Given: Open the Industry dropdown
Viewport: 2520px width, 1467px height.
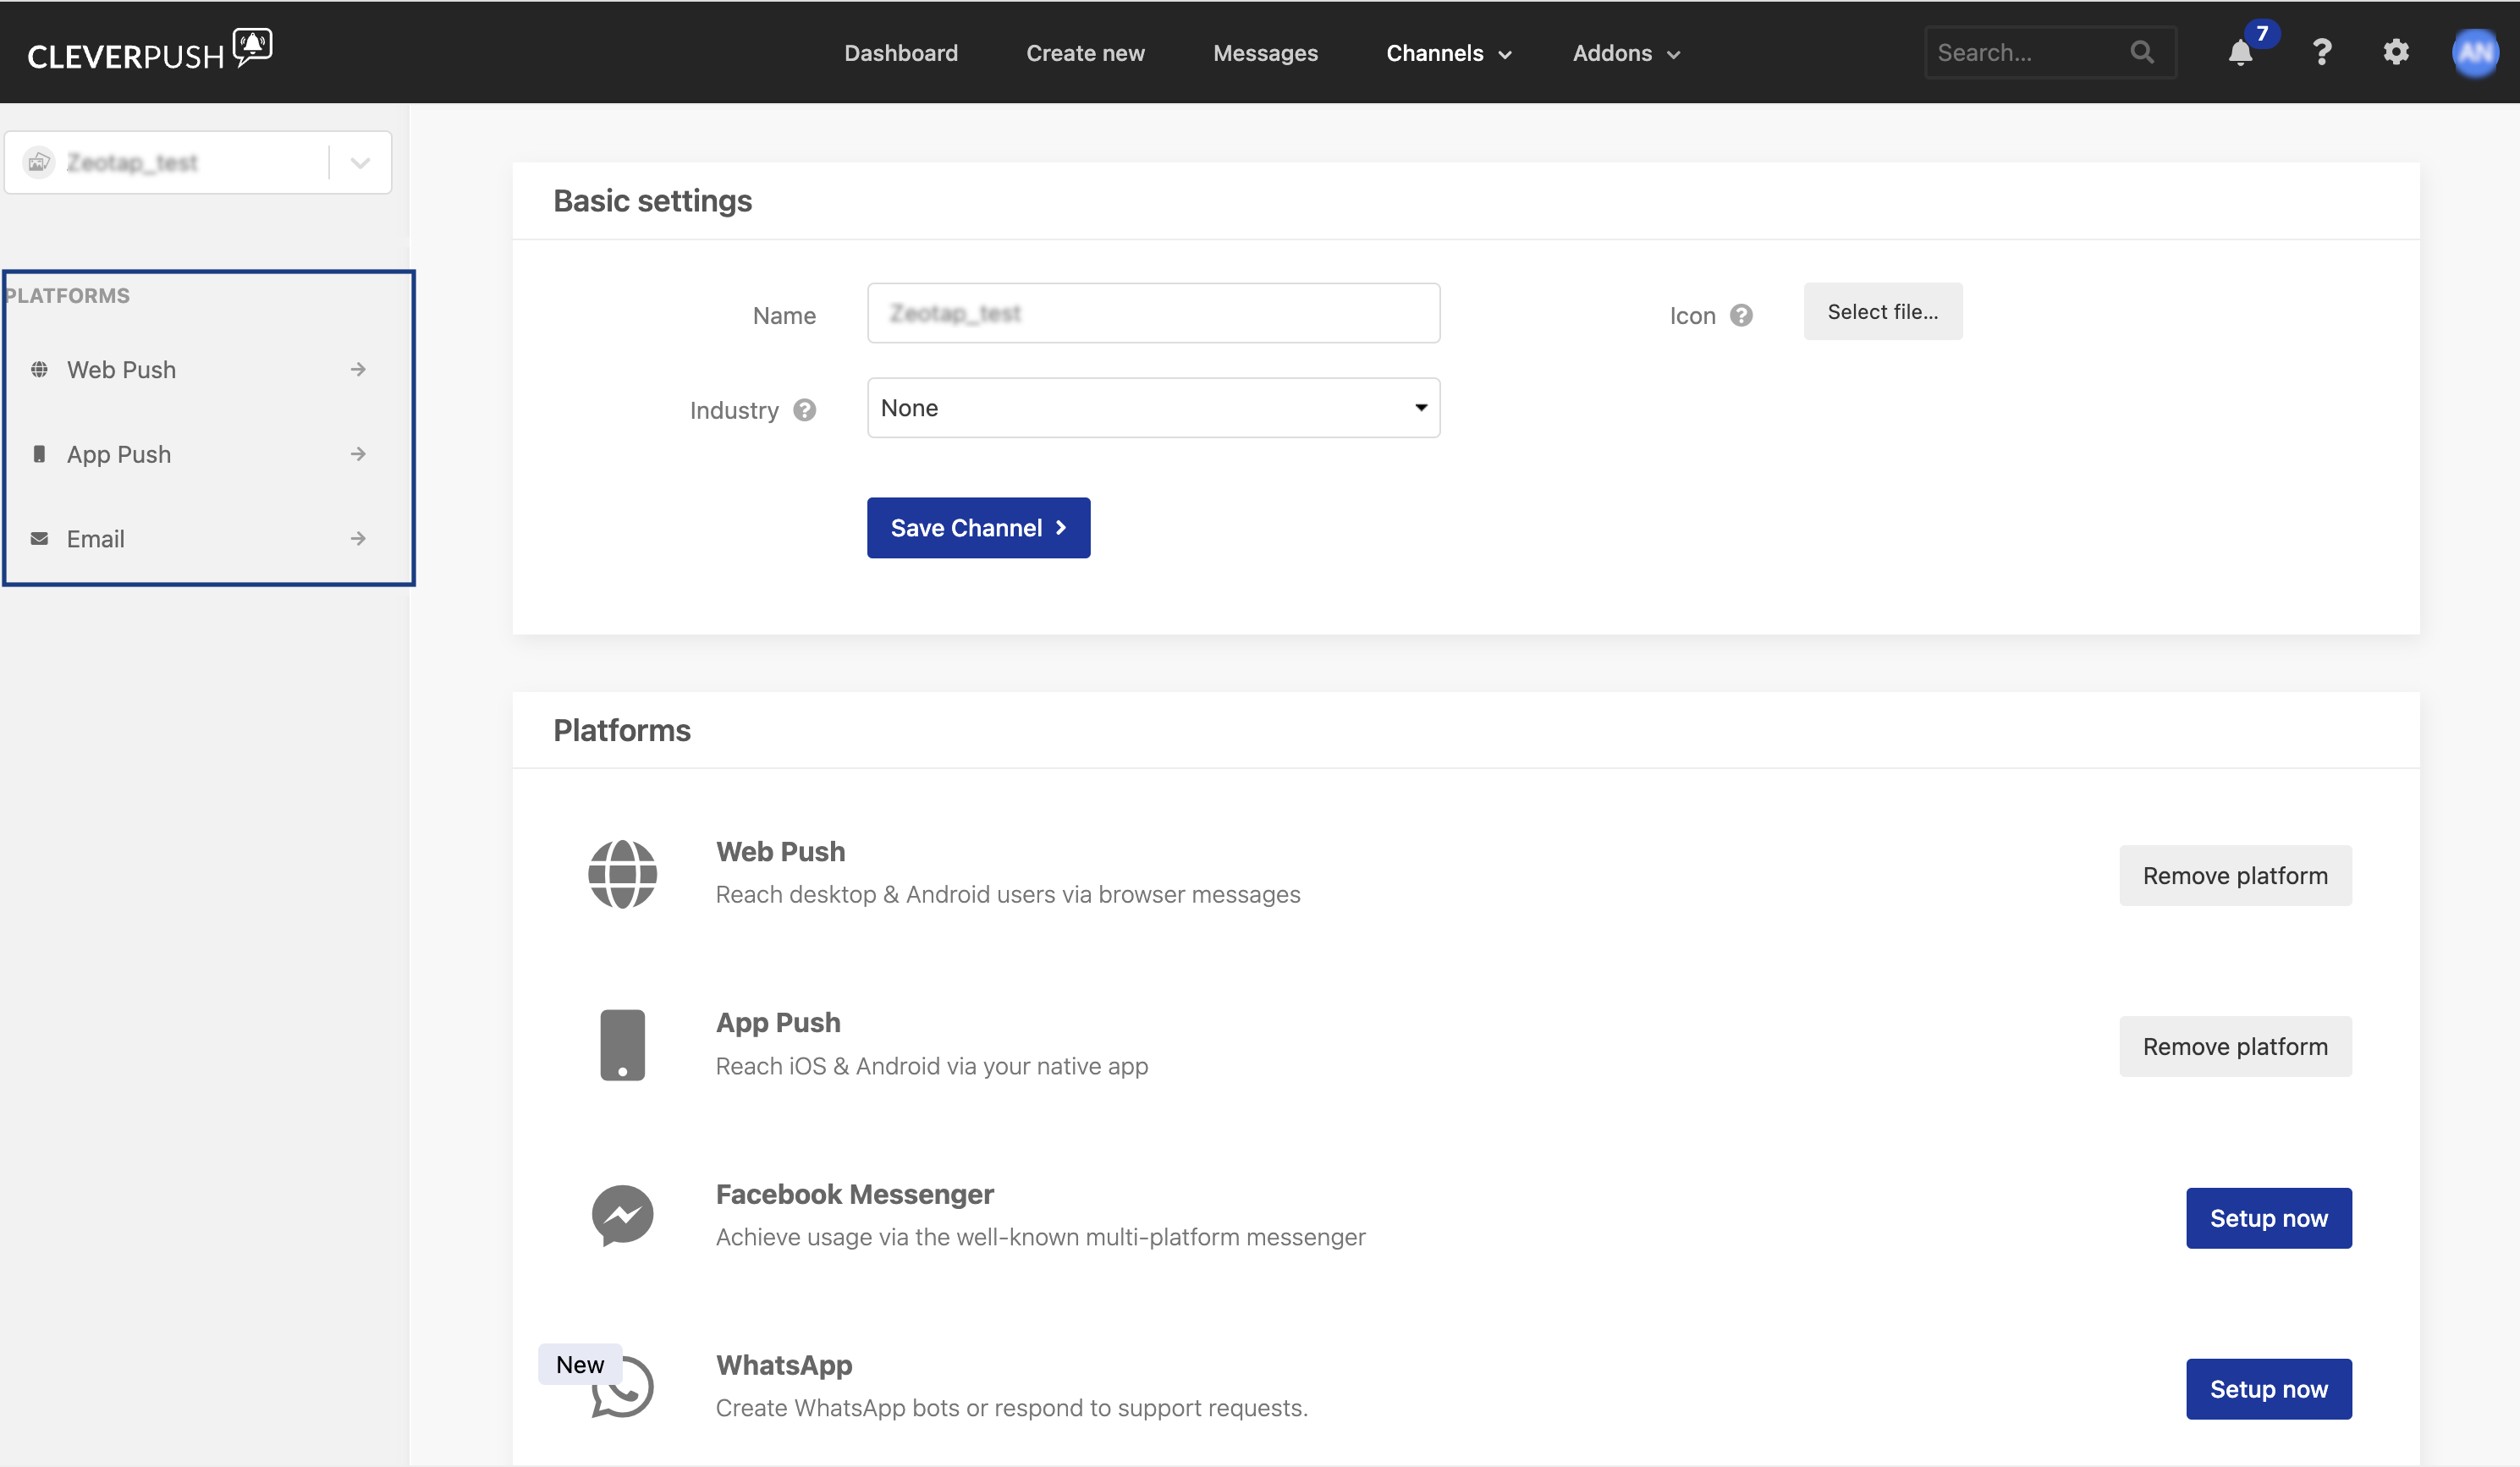Looking at the screenshot, I should (x=1153, y=408).
